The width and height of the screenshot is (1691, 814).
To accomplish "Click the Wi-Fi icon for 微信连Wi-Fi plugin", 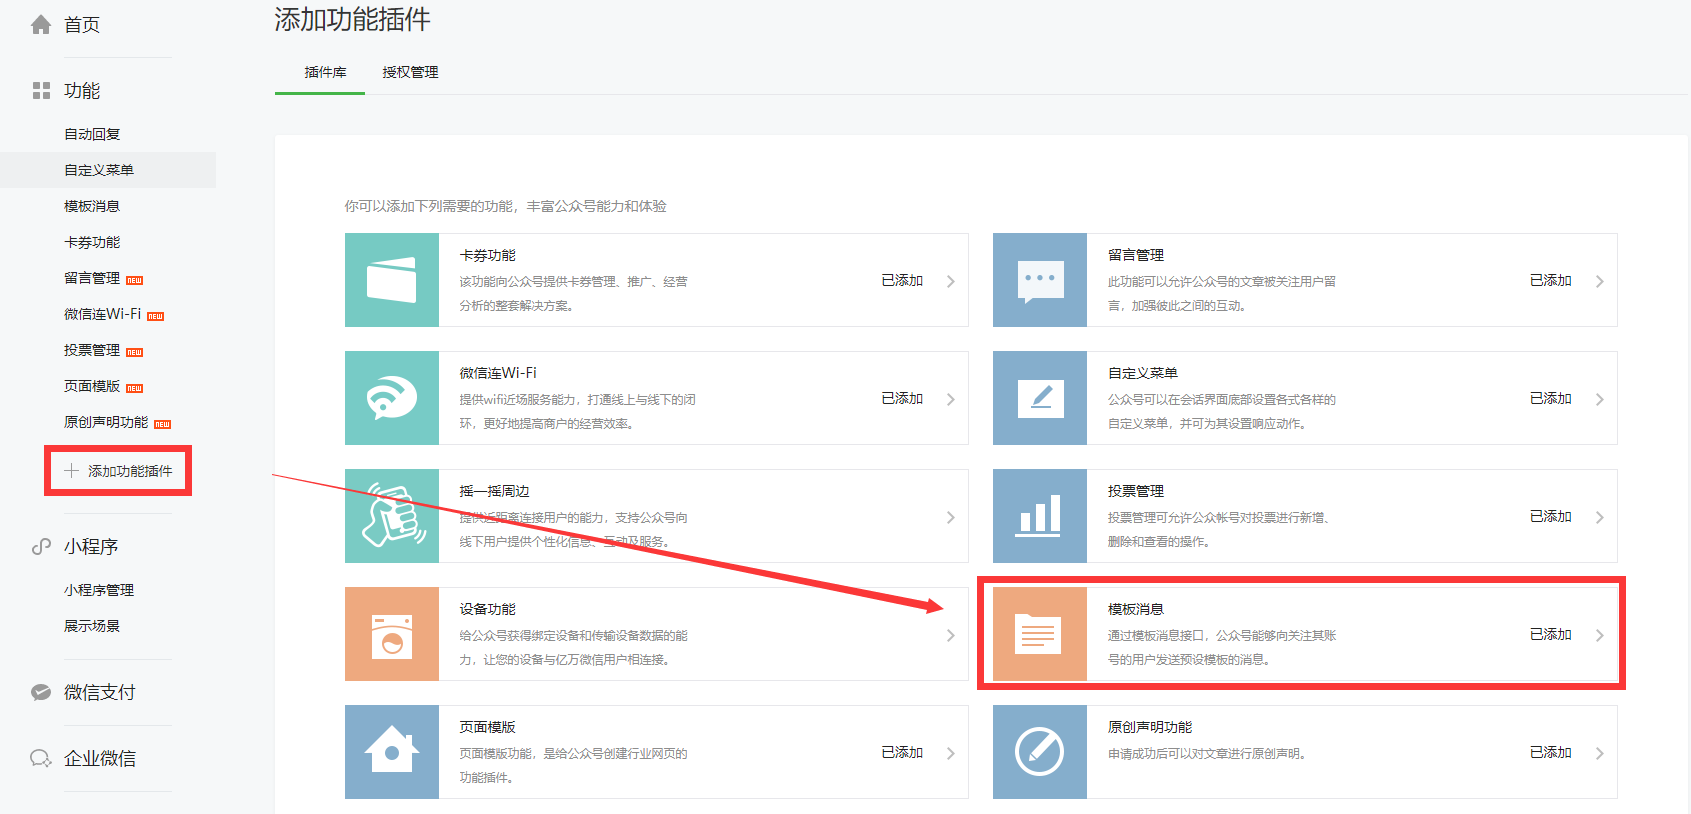I will pos(391,398).
